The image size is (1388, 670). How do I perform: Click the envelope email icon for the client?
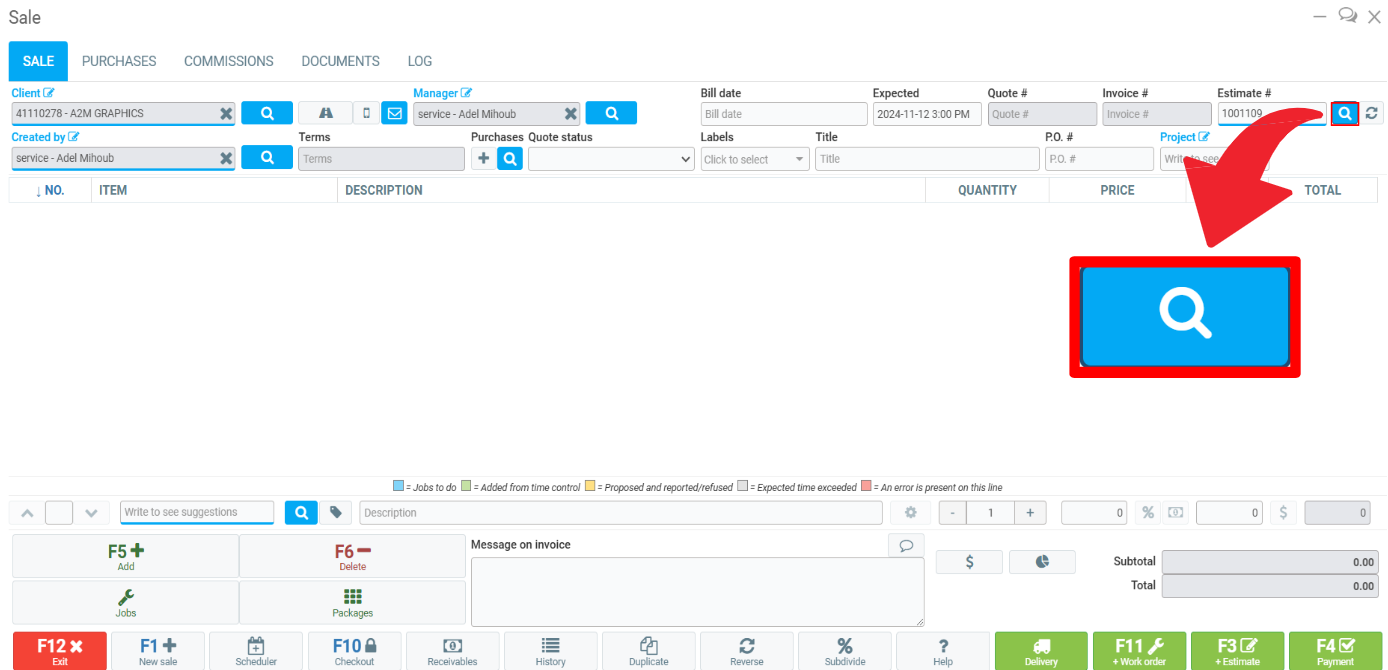[394, 114]
